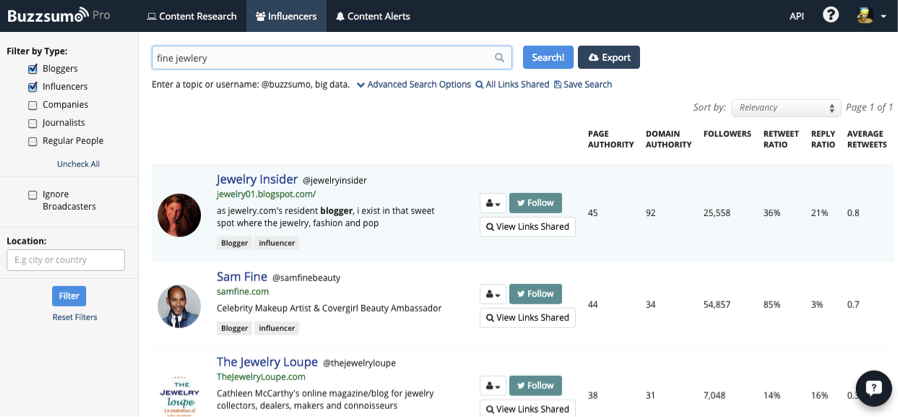The height and width of the screenshot is (417, 898).
Task: Export the influencer results
Action: pyautogui.click(x=609, y=57)
